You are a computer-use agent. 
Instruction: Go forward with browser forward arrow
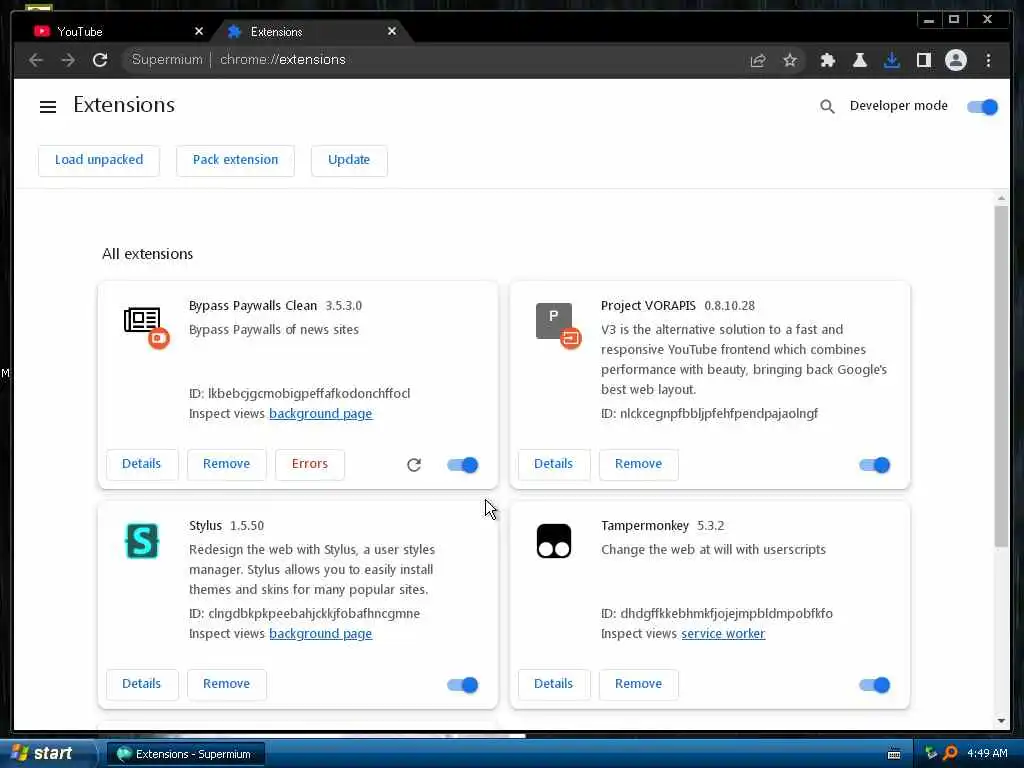pyautogui.click(x=68, y=60)
